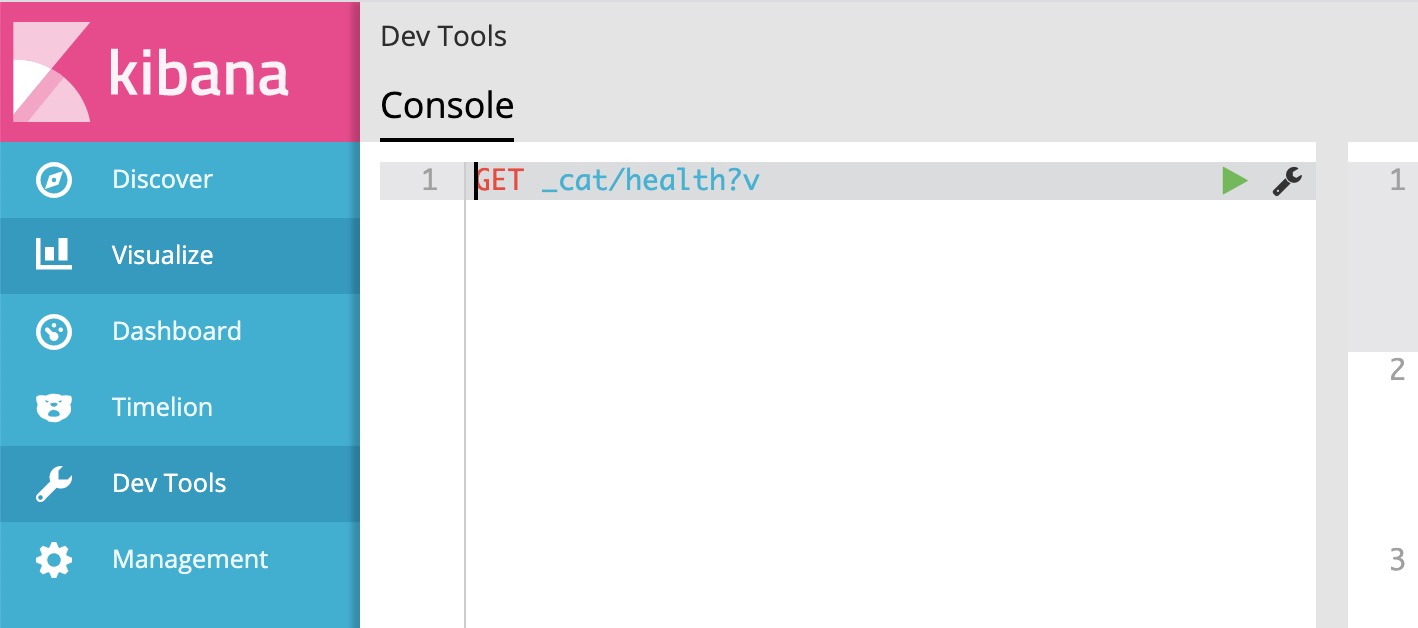The image size is (1418, 628).
Task: Click the Dashboard gauge icon
Action: tap(53, 332)
